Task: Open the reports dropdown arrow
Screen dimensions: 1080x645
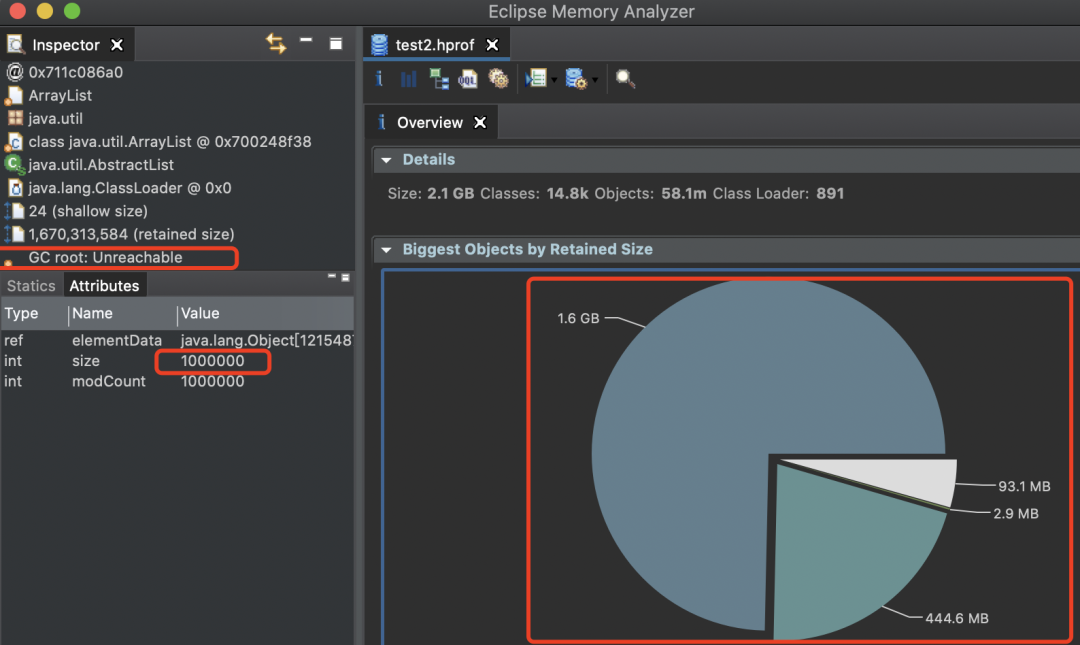Action: (552, 80)
